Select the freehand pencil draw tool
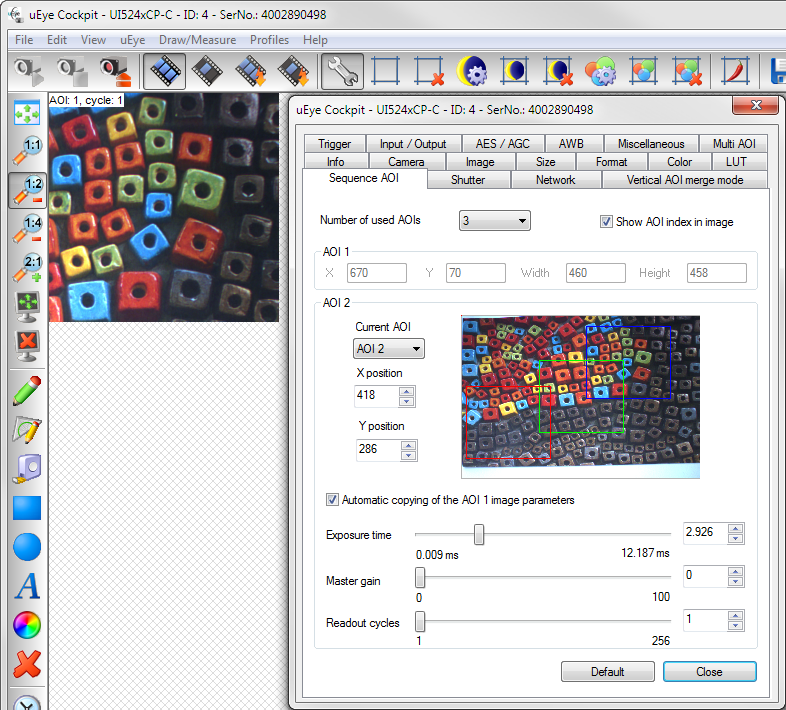Image resolution: width=786 pixels, height=710 pixels. pyautogui.click(x=27, y=390)
